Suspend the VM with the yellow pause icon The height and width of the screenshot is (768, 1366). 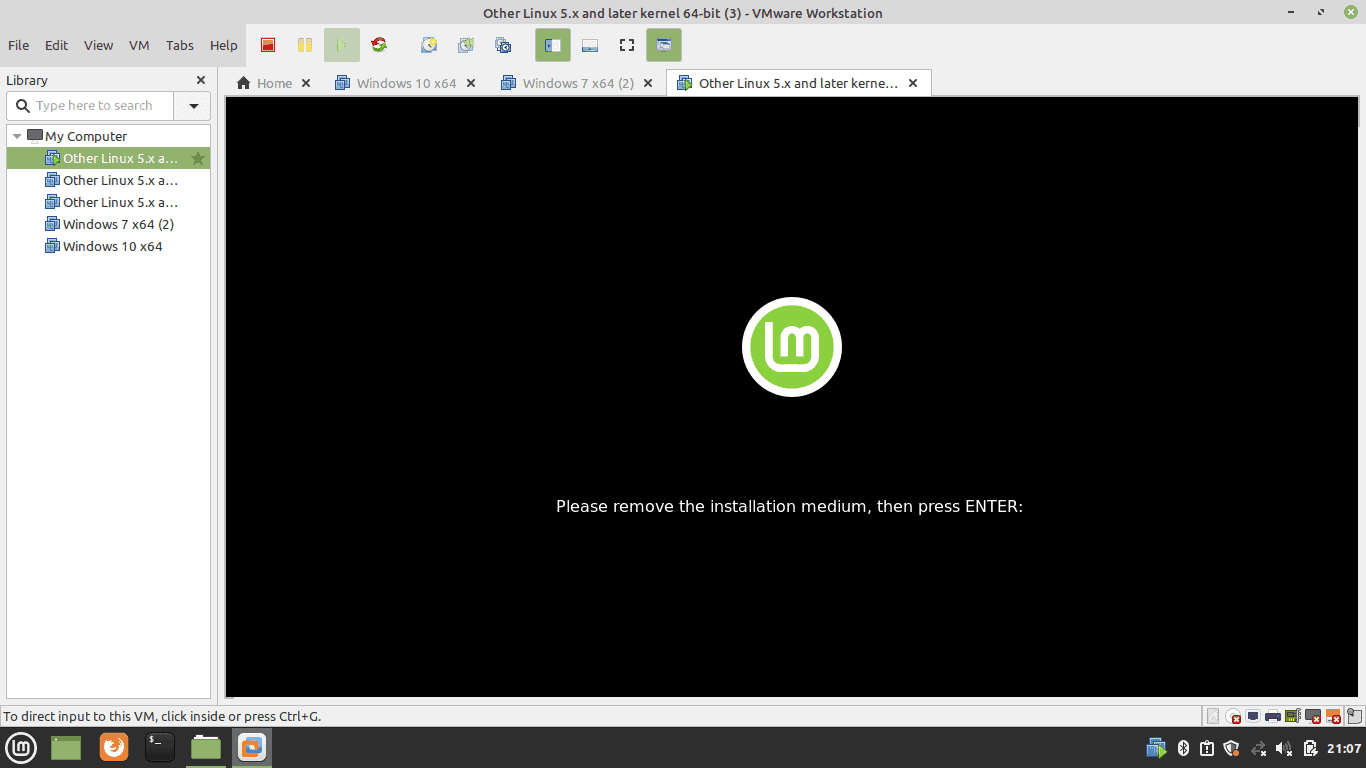point(305,45)
